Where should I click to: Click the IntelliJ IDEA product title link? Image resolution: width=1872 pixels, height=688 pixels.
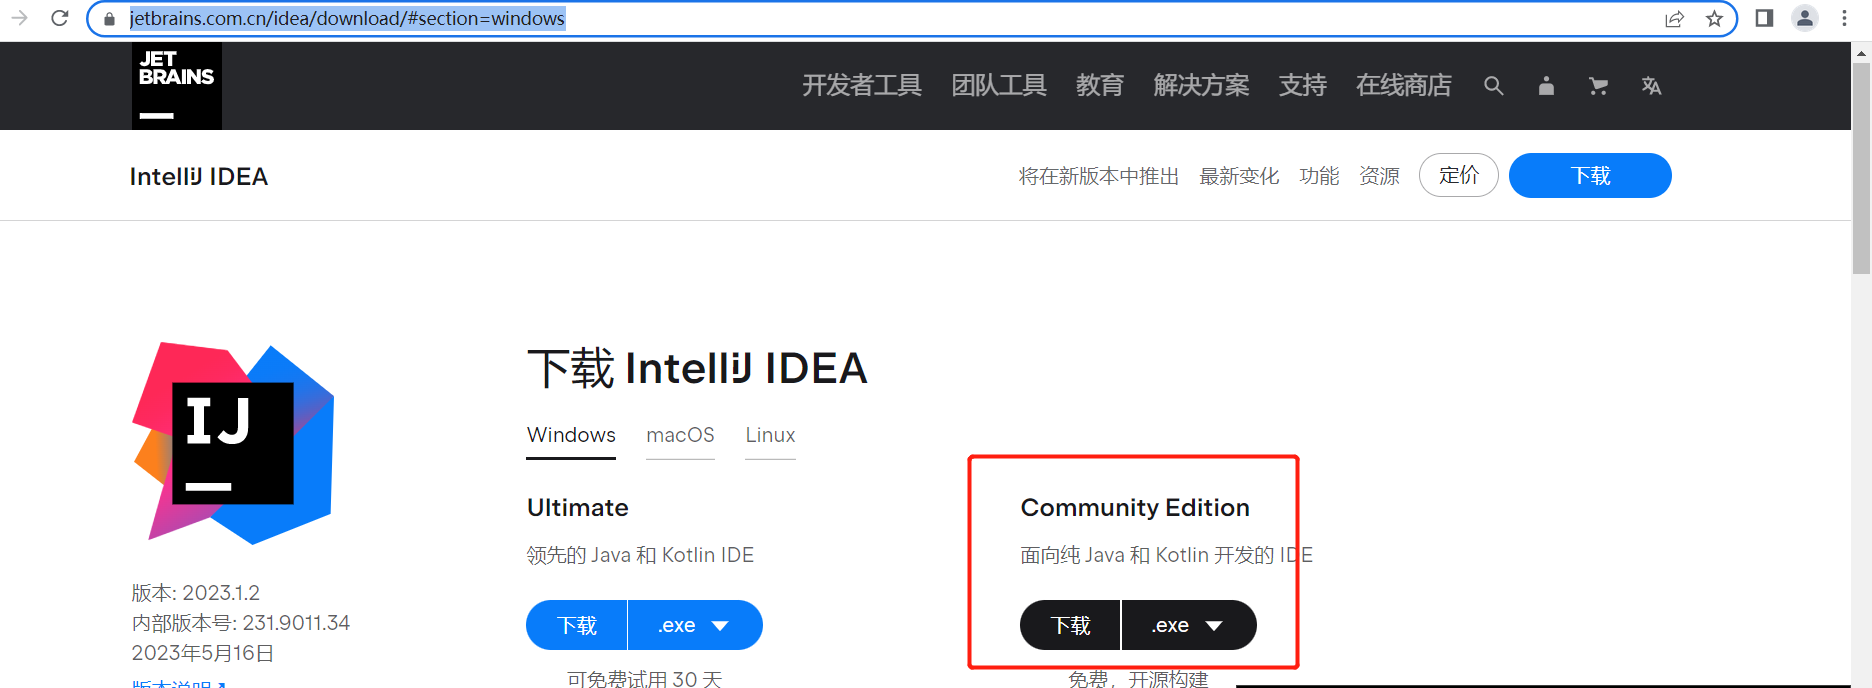click(x=199, y=177)
